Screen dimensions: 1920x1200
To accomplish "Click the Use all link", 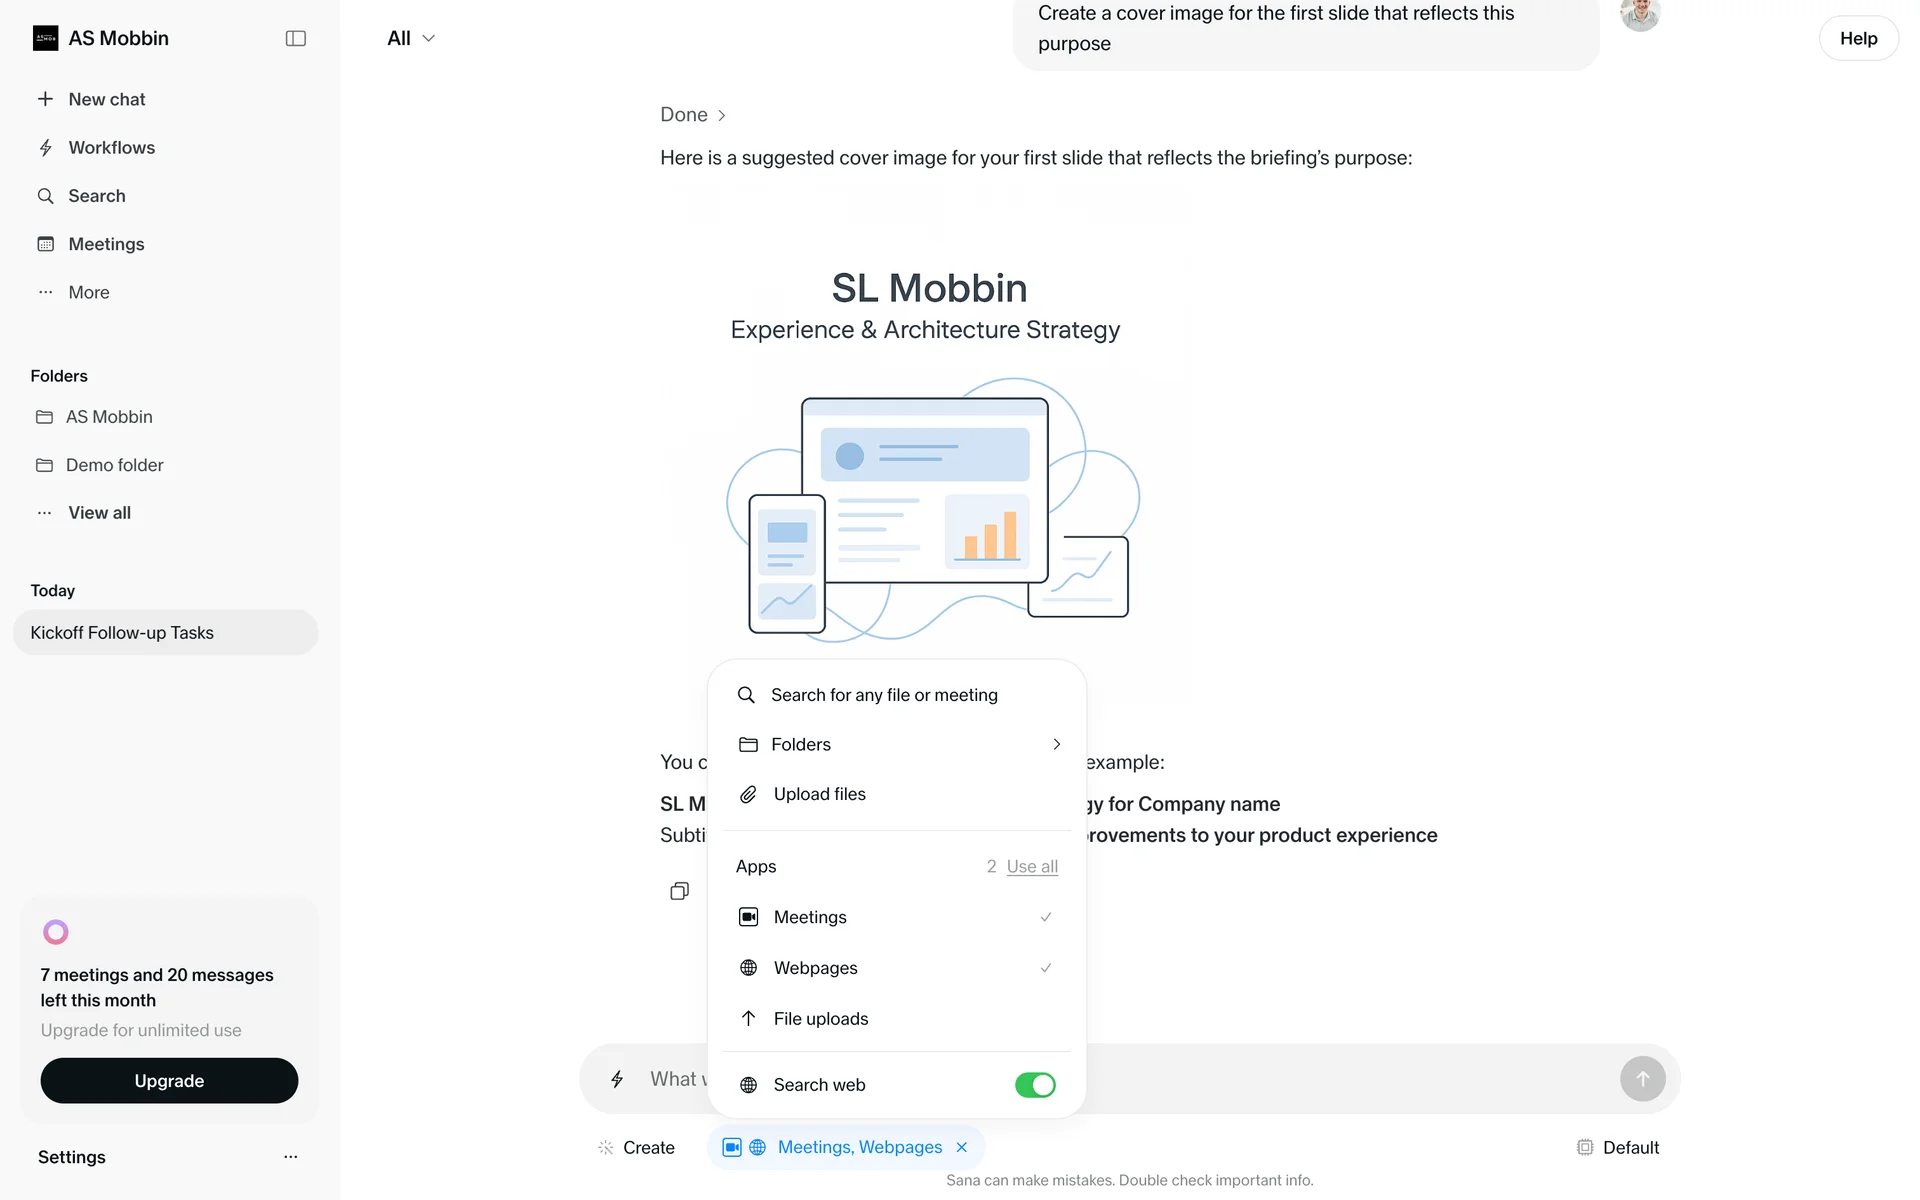I will pyautogui.click(x=1032, y=866).
